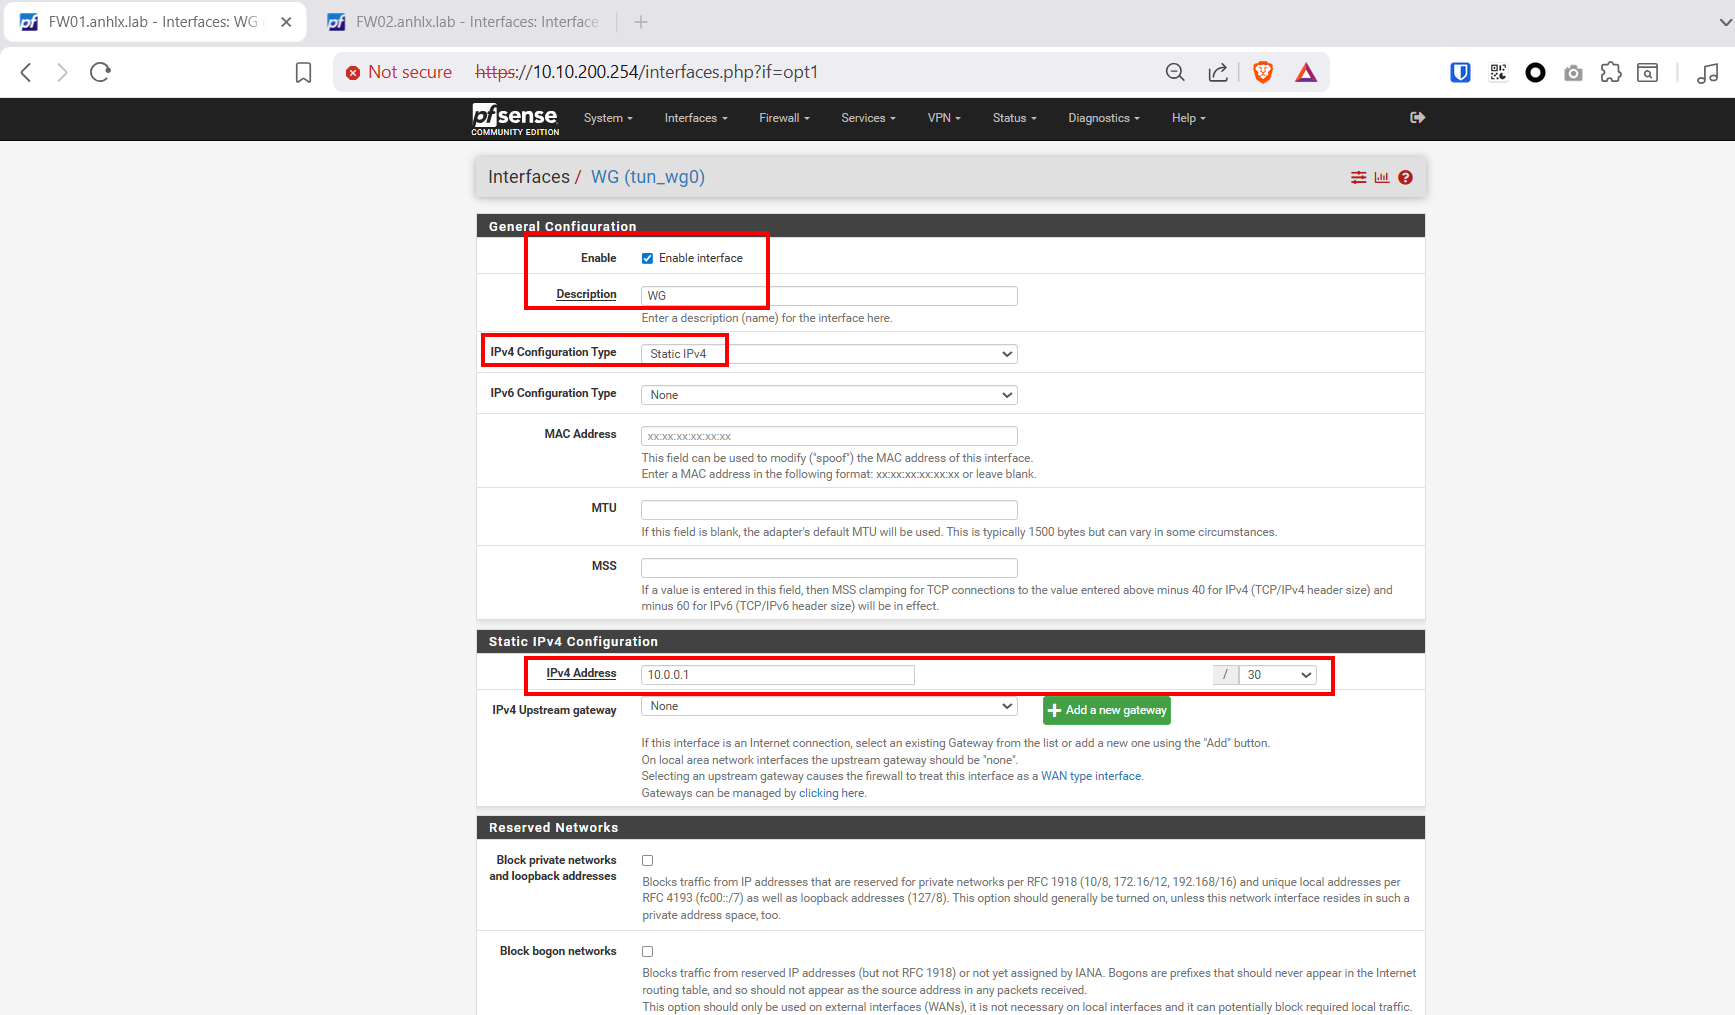Open the browser extensions puzzle icon
Screen dimensions: 1735x1015
coord(1610,72)
